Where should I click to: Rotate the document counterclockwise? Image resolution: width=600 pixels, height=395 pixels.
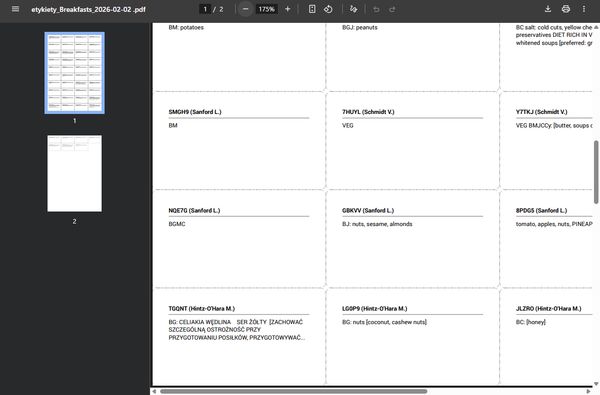(328, 9)
